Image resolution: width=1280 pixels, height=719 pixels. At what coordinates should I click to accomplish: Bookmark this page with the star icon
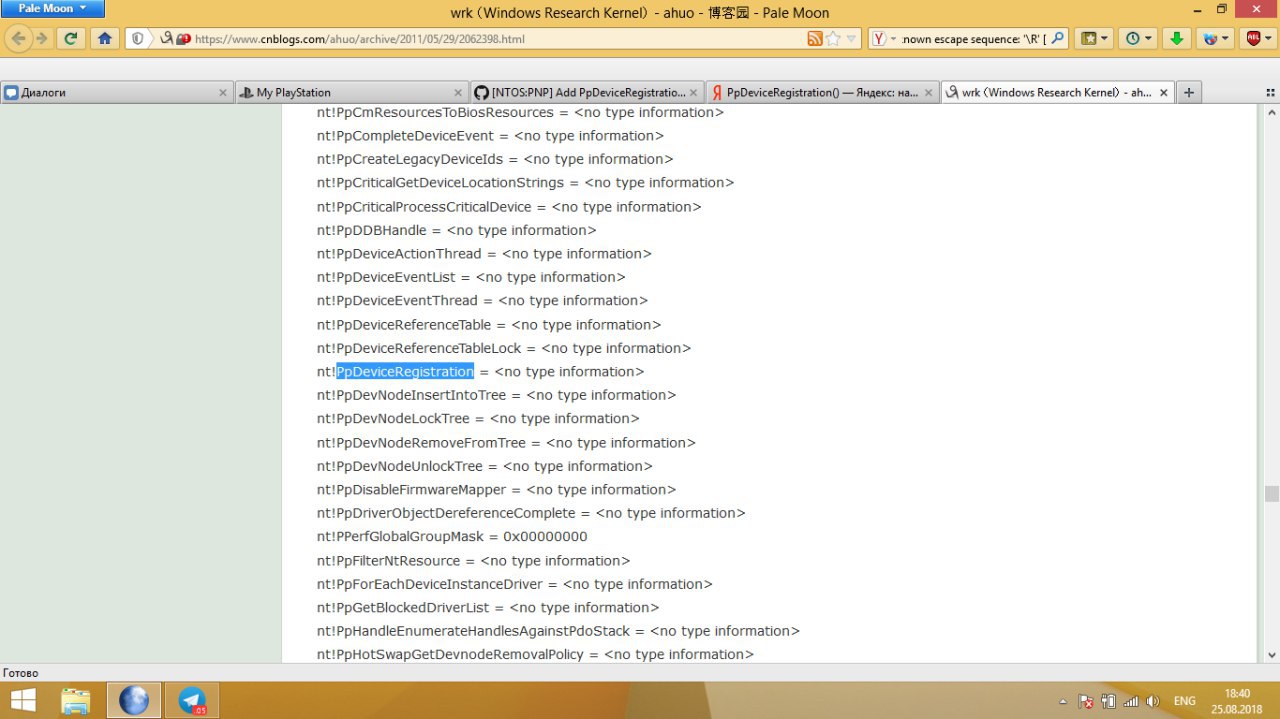pyautogui.click(x=833, y=39)
